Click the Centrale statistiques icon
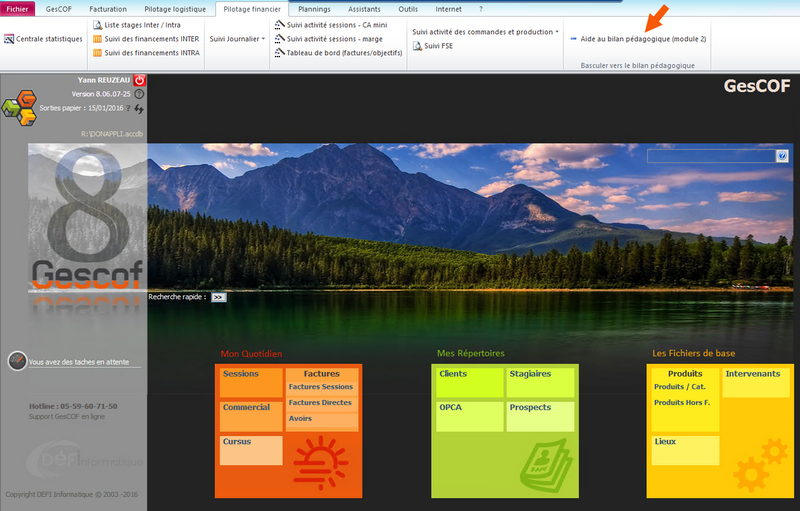This screenshot has height=511, width=800. pos(9,39)
